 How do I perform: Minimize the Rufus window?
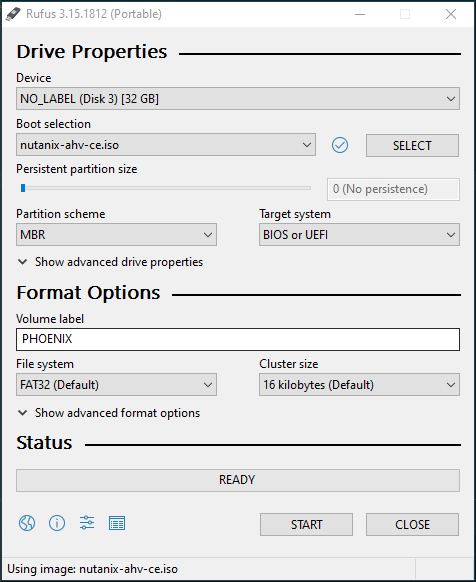[360, 14]
